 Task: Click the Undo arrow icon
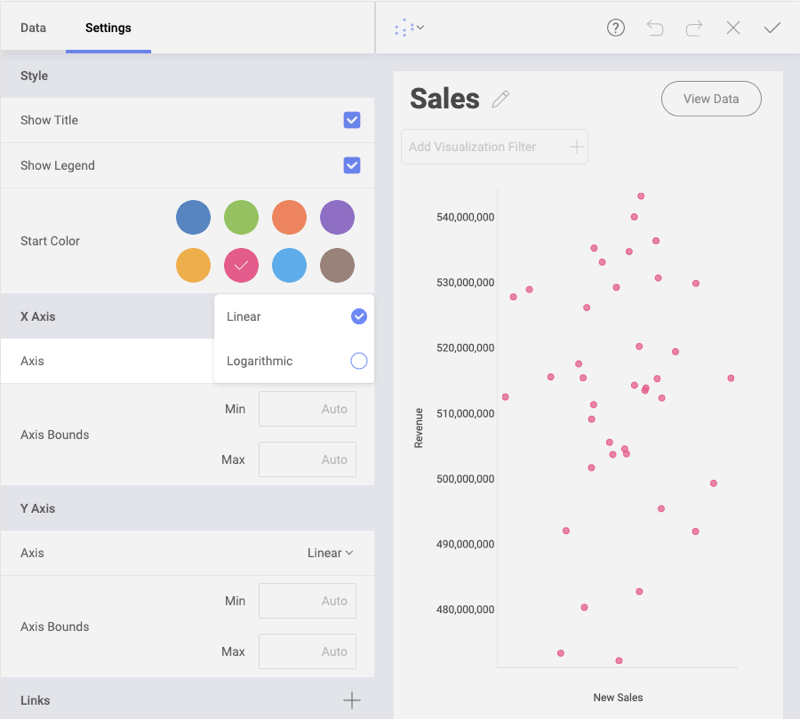tap(655, 28)
